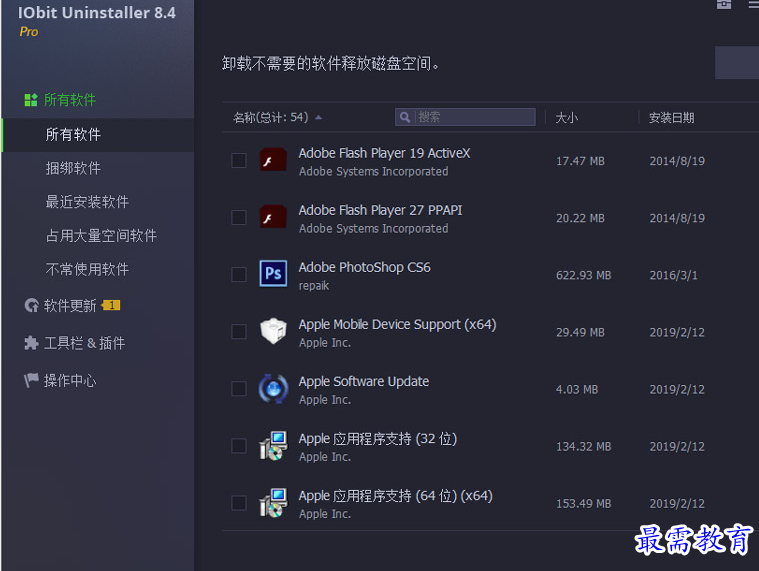
Task: Click the 153.49 MB size value
Action: pyautogui.click(x=583, y=504)
